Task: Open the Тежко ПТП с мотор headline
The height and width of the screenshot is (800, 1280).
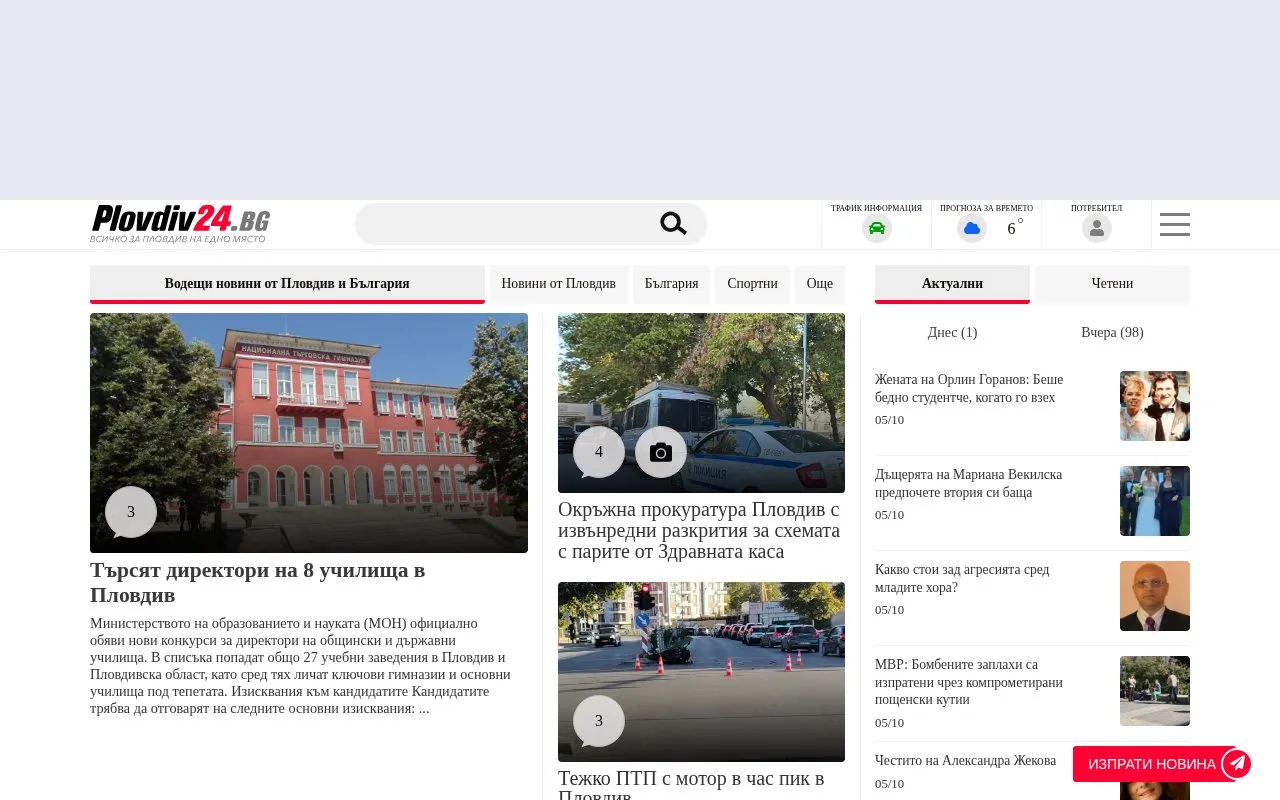Action: (691, 784)
